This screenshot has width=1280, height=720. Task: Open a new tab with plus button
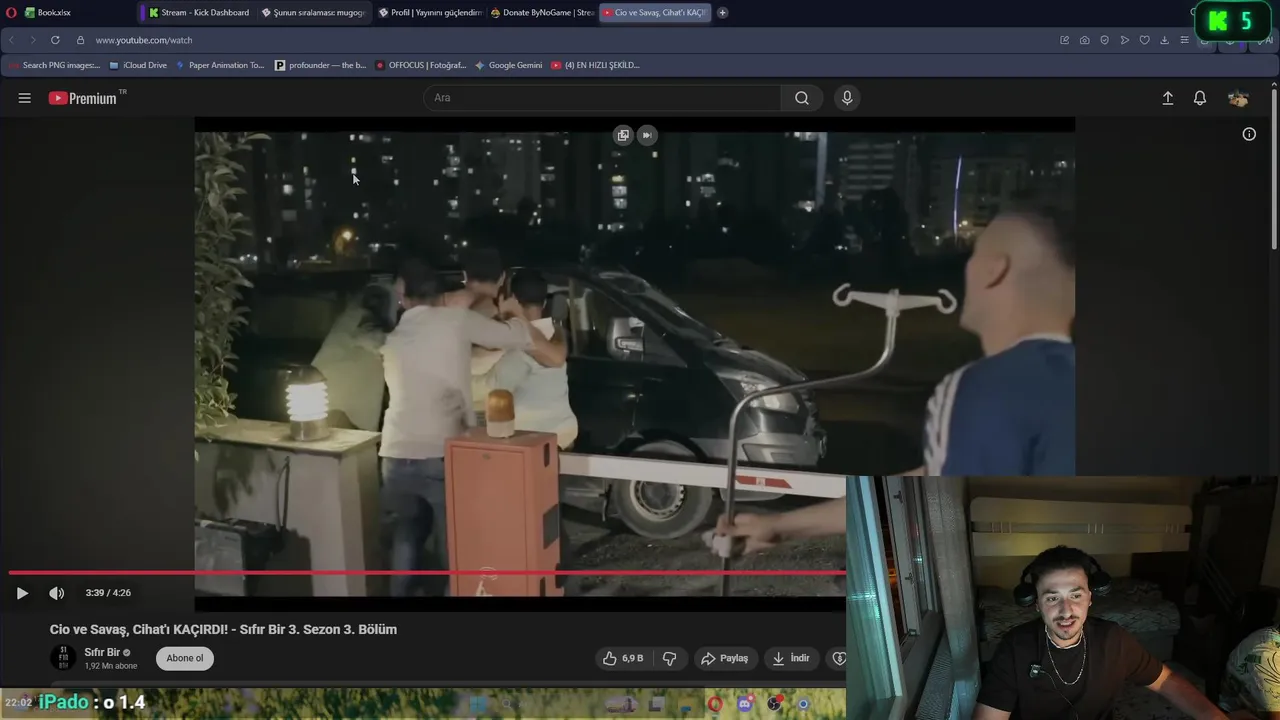(x=723, y=13)
